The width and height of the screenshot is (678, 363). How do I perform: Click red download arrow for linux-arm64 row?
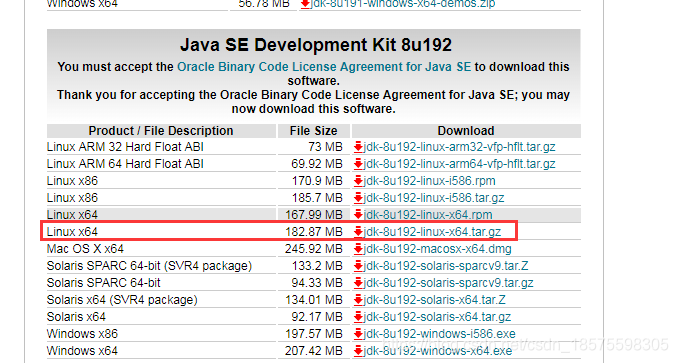[x=358, y=164]
